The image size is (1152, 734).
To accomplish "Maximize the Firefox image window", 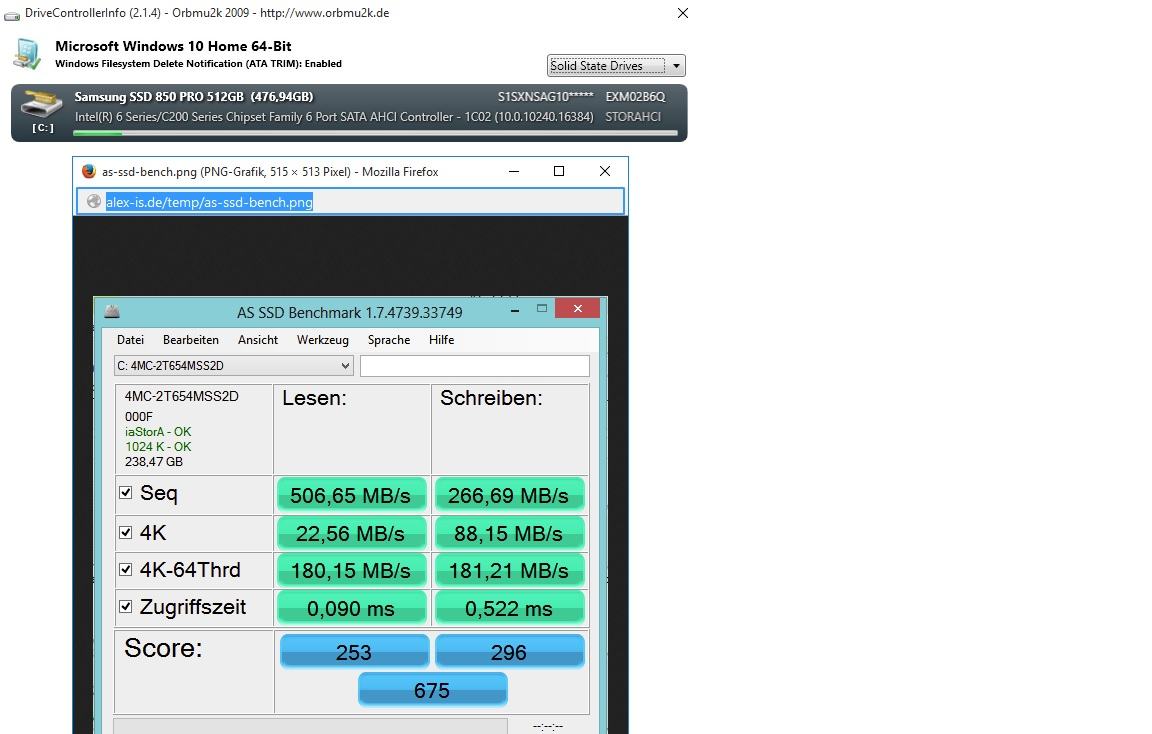I will (559, 171).
